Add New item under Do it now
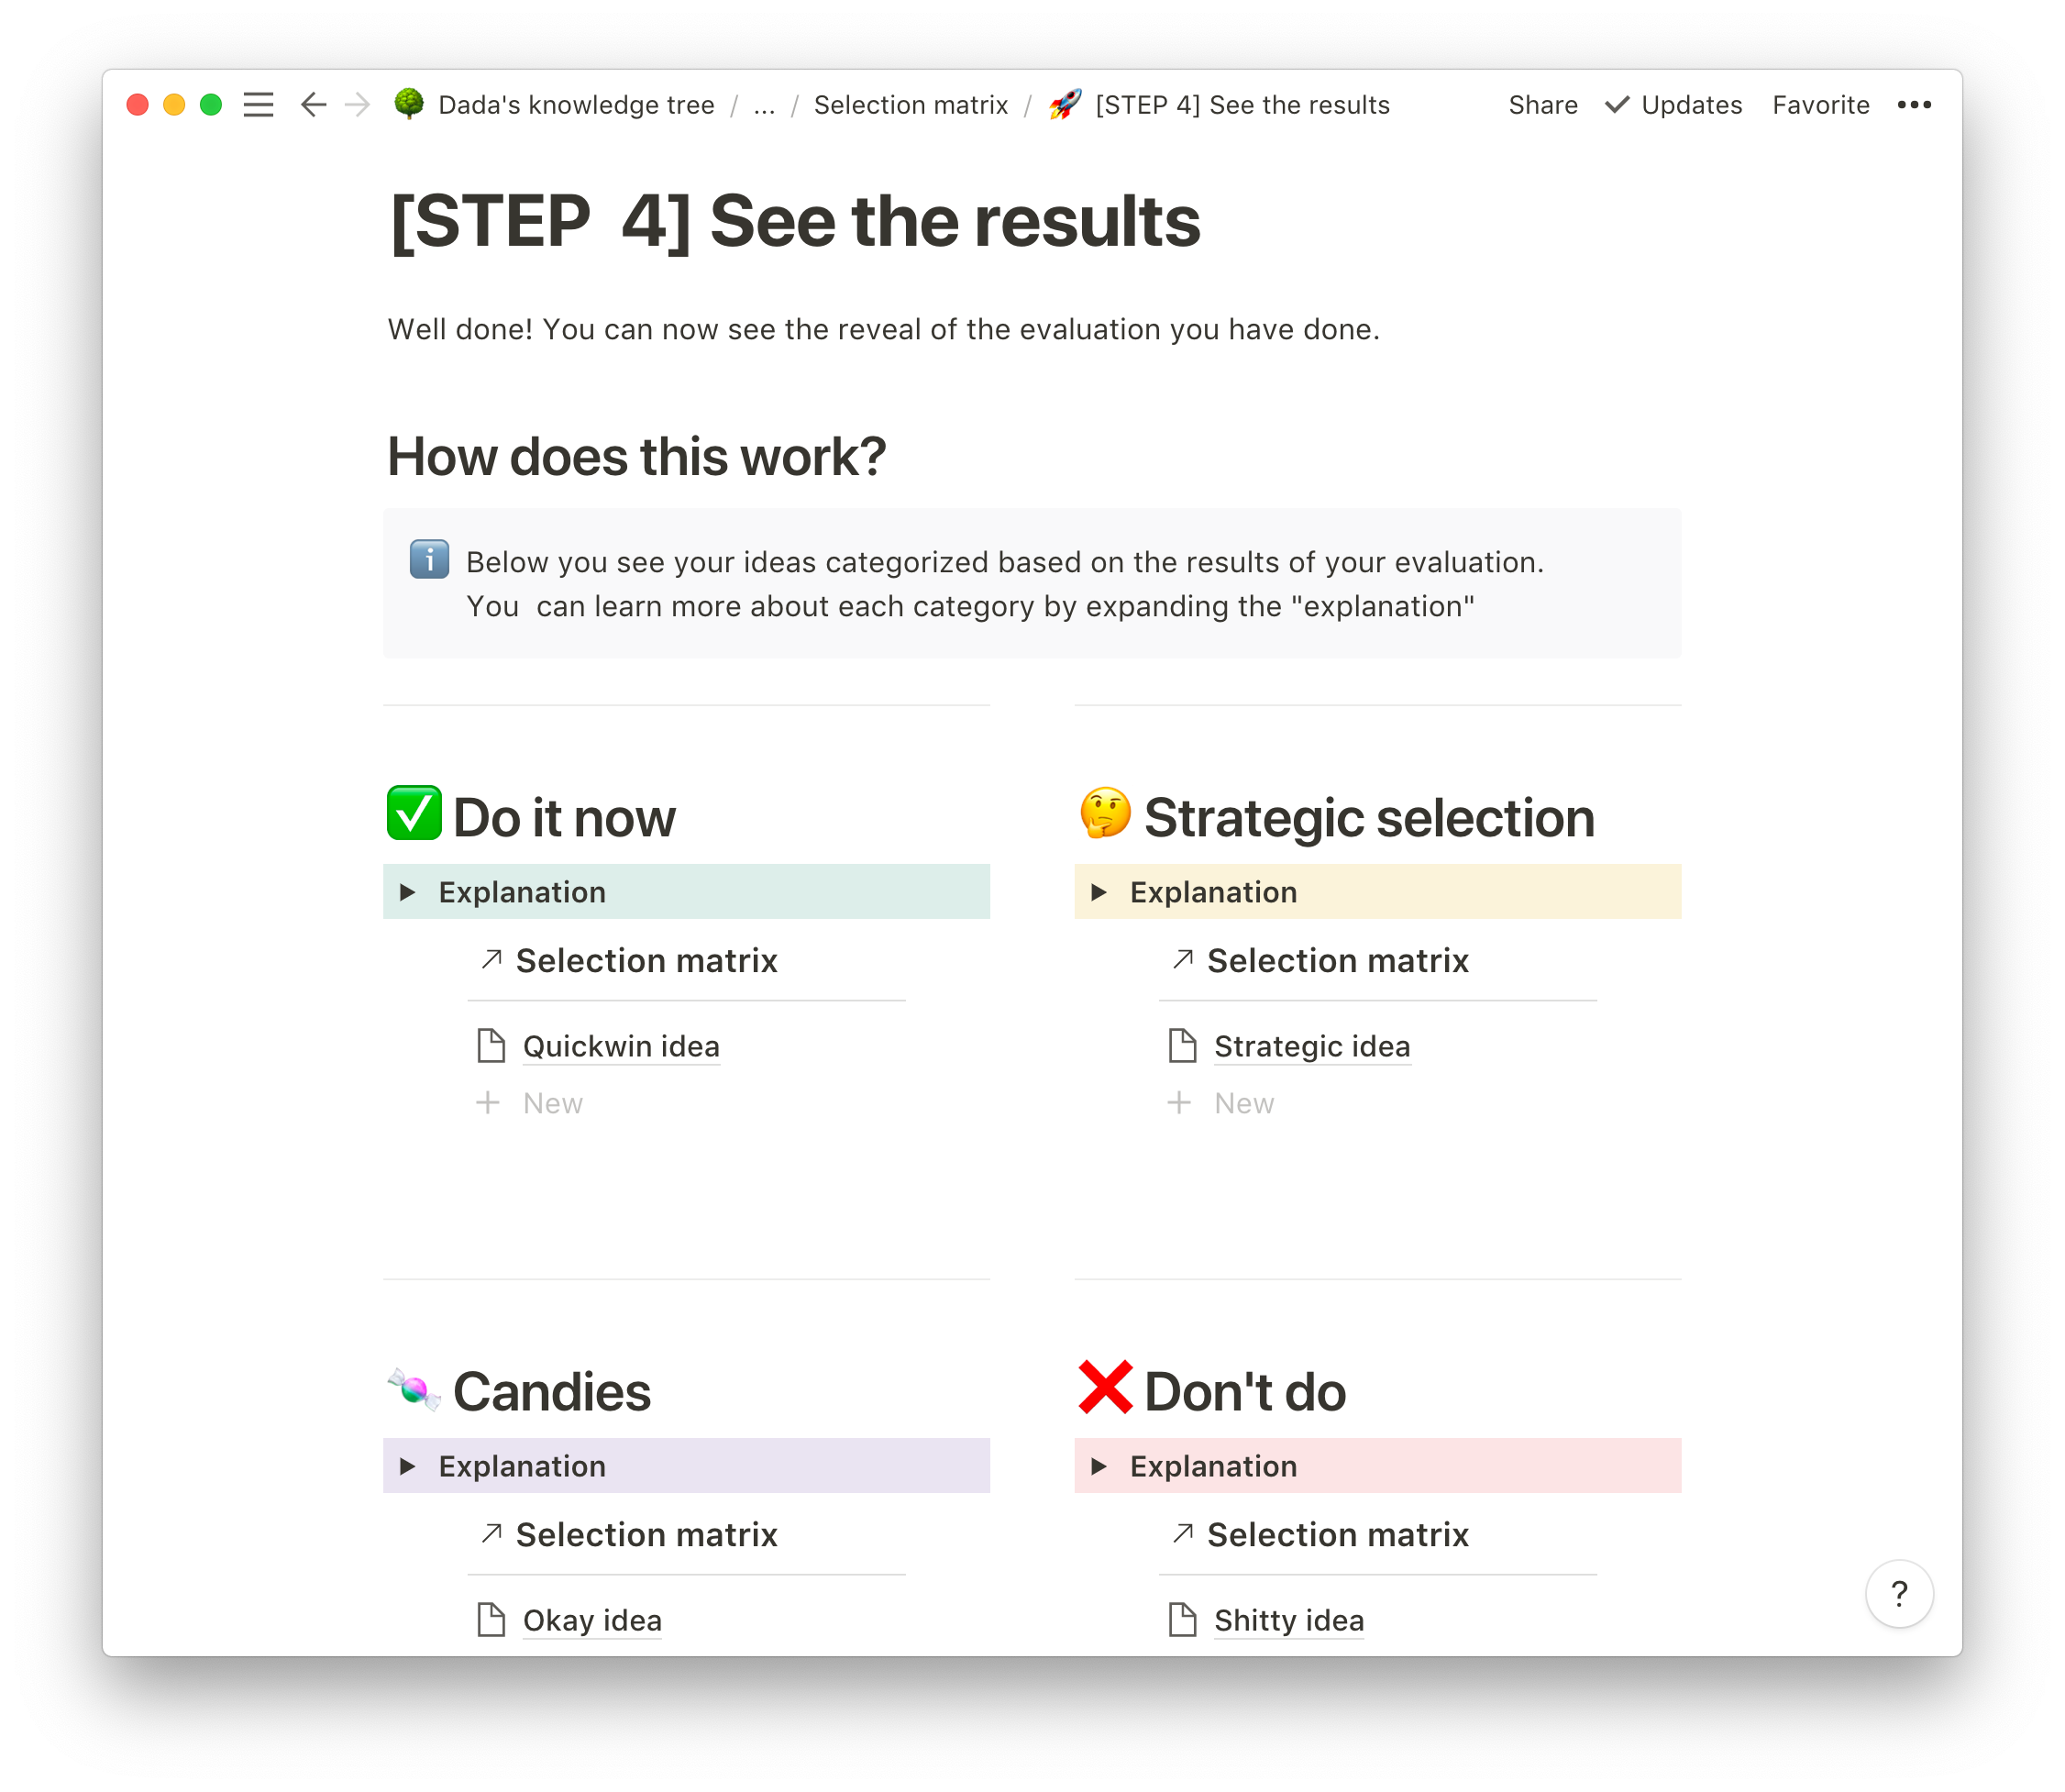2065x1792 pixels. (551, 1103)
